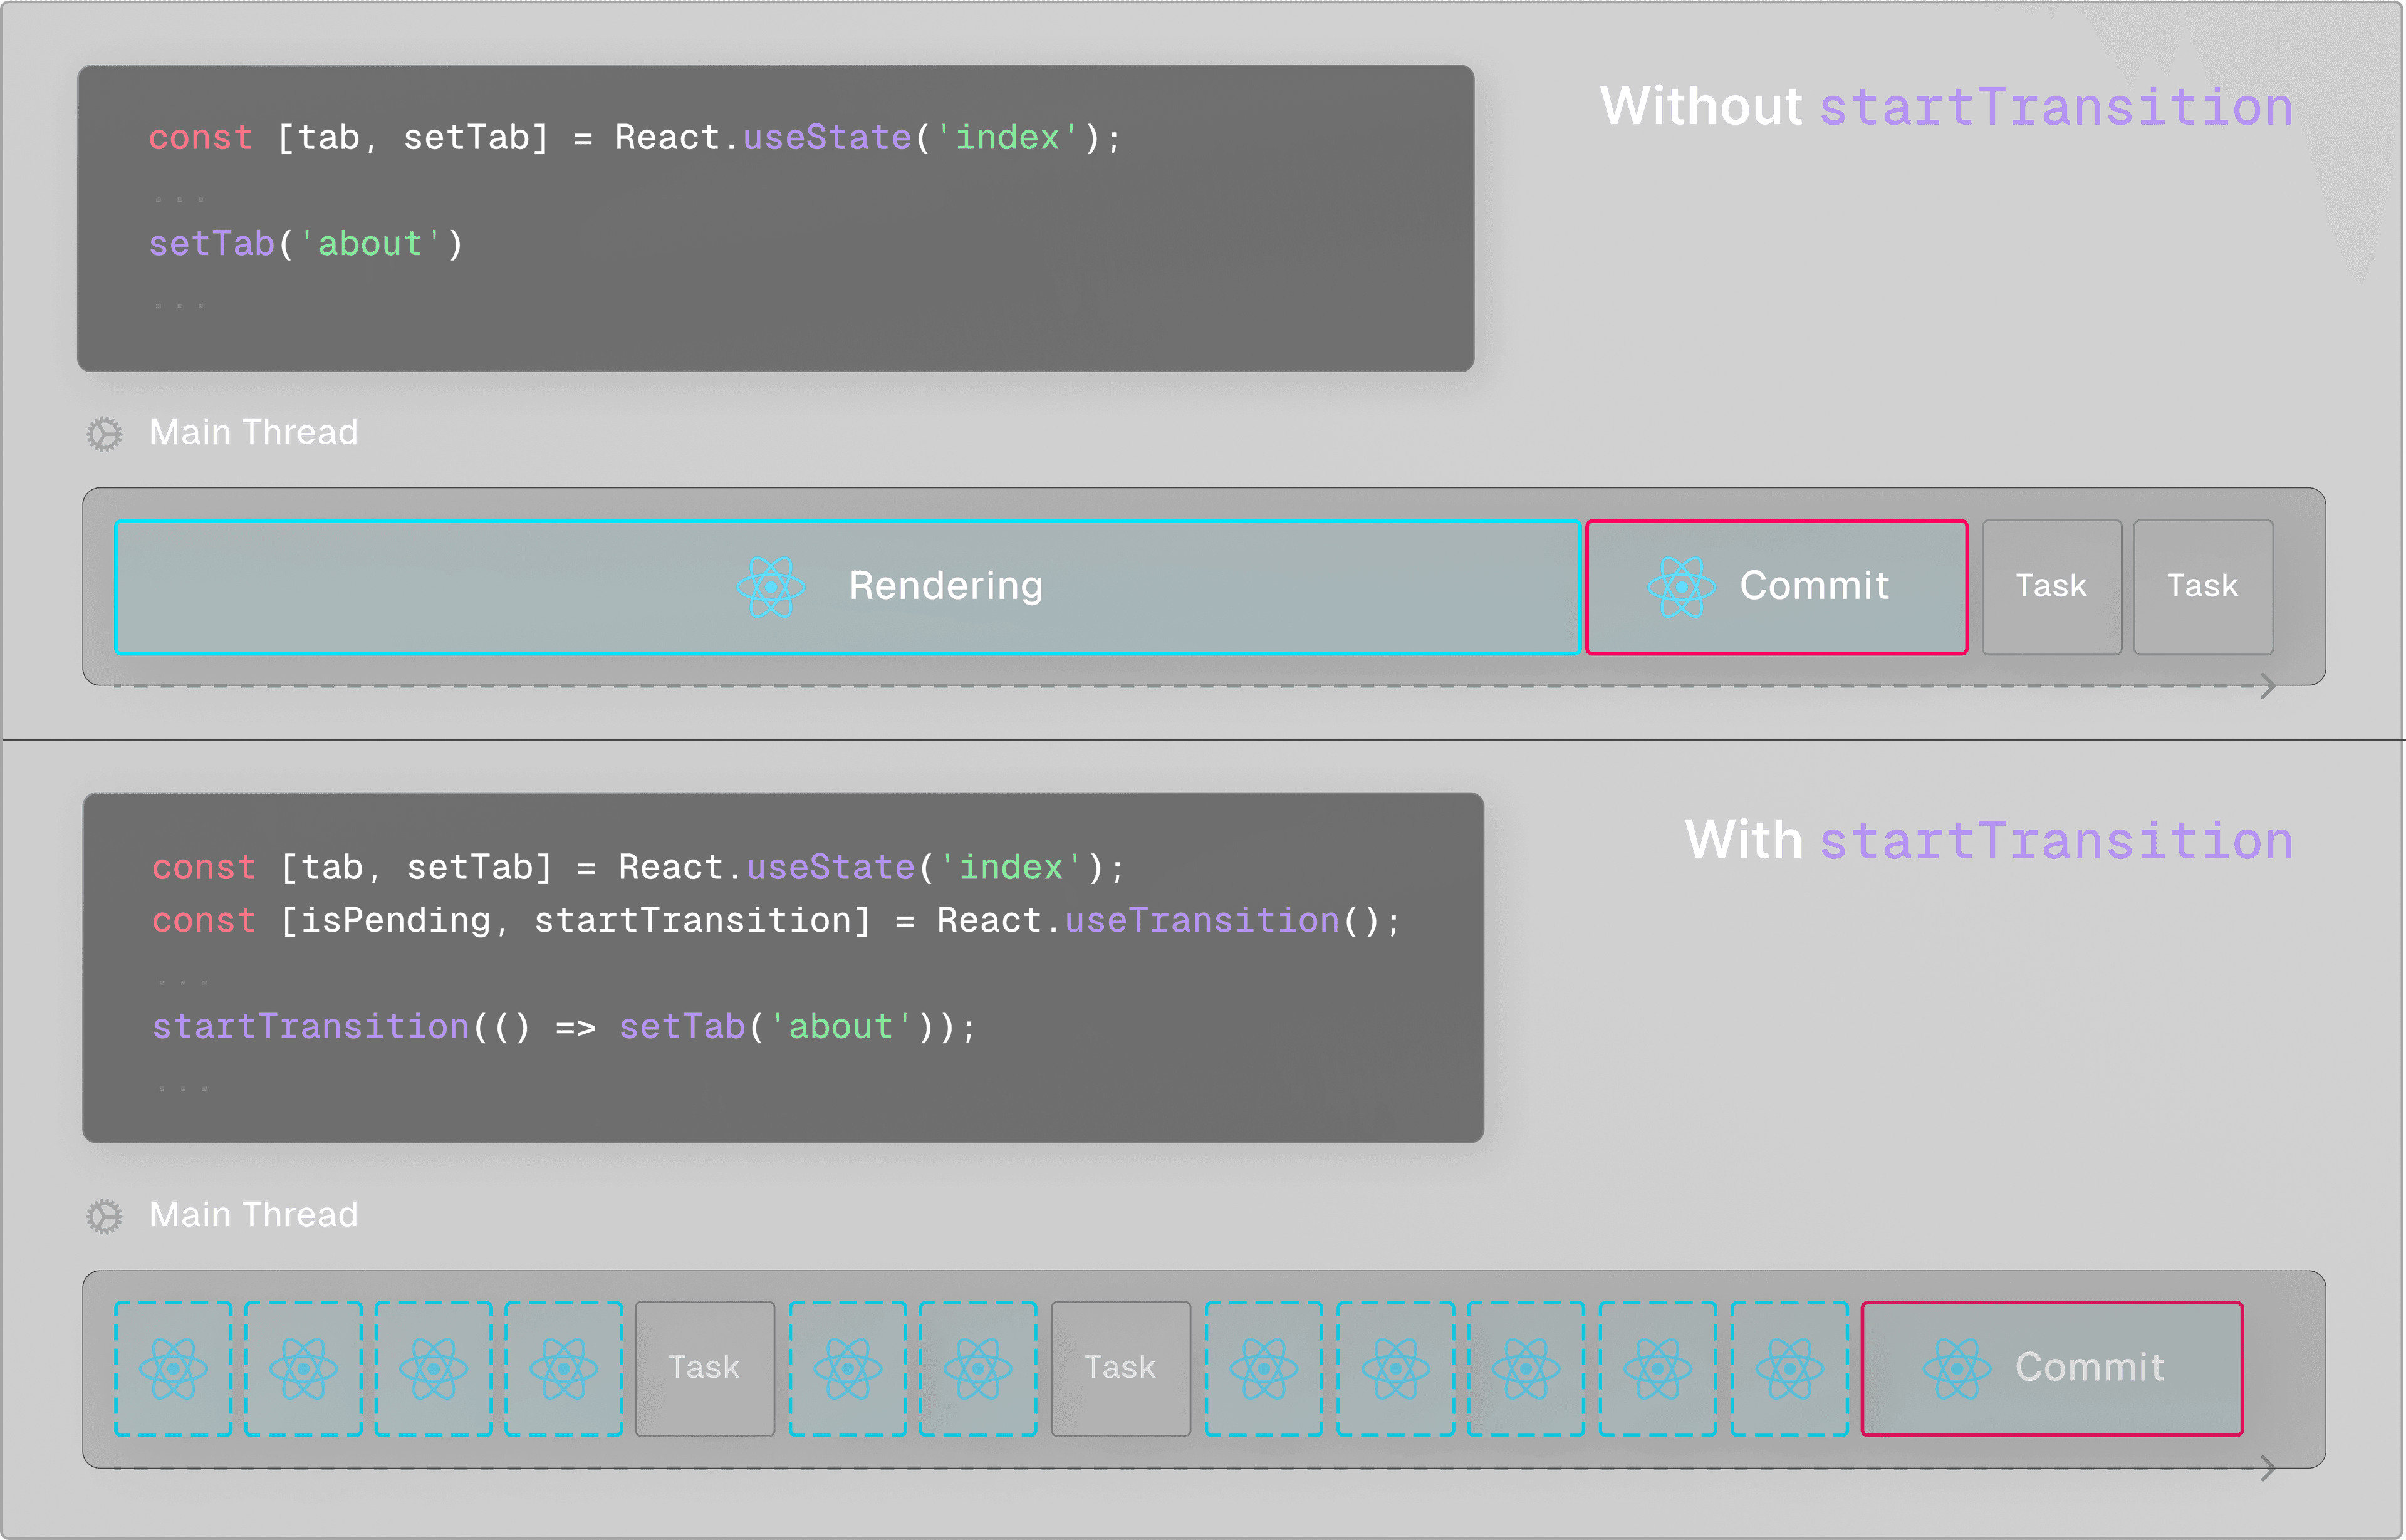Screen dimensions: 2406x1540
Task: Click the 'With startTransition' heading
Action: [1988, 840]
